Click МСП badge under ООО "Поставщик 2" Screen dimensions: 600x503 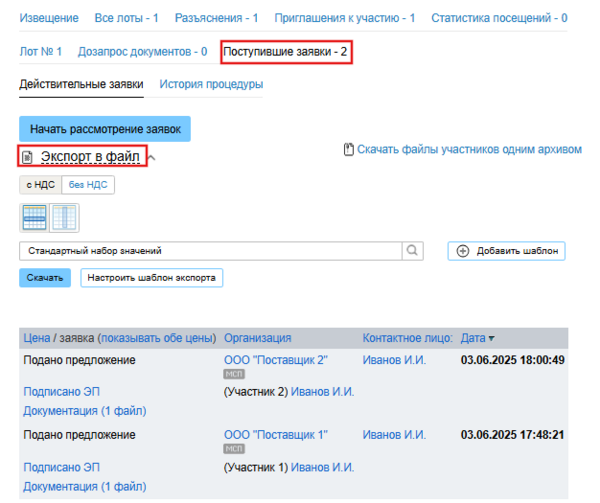pyautogui.click(x=233, y=374)
